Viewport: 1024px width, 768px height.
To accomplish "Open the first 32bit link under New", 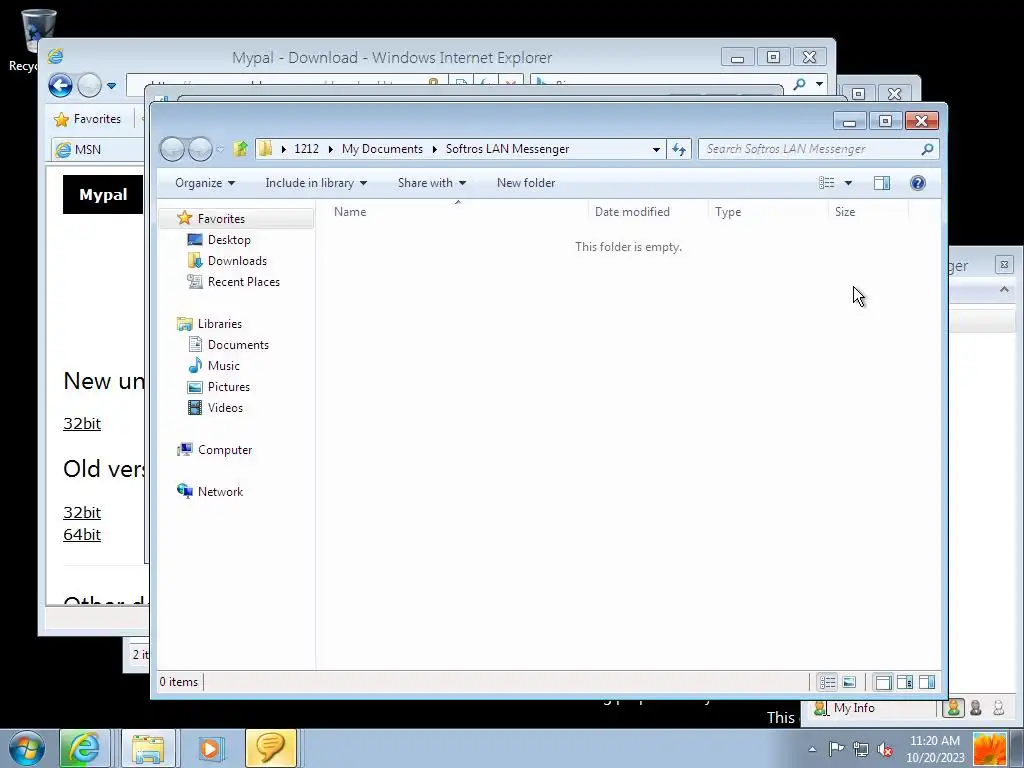I will 82,423.
